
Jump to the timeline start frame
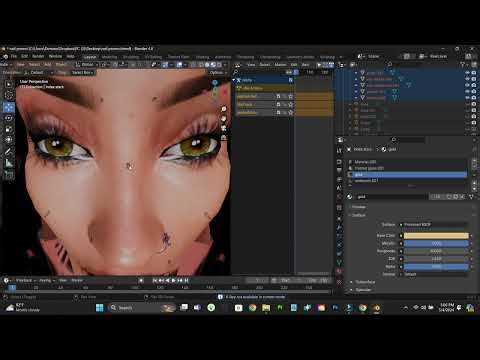pos(155,280)
